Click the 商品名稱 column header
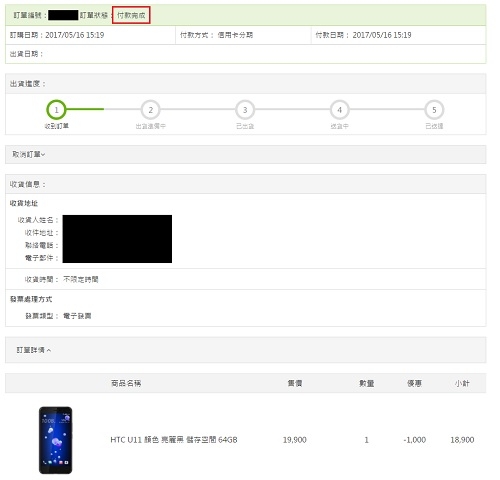Viewport: 500px width, 480px height. 126,383
